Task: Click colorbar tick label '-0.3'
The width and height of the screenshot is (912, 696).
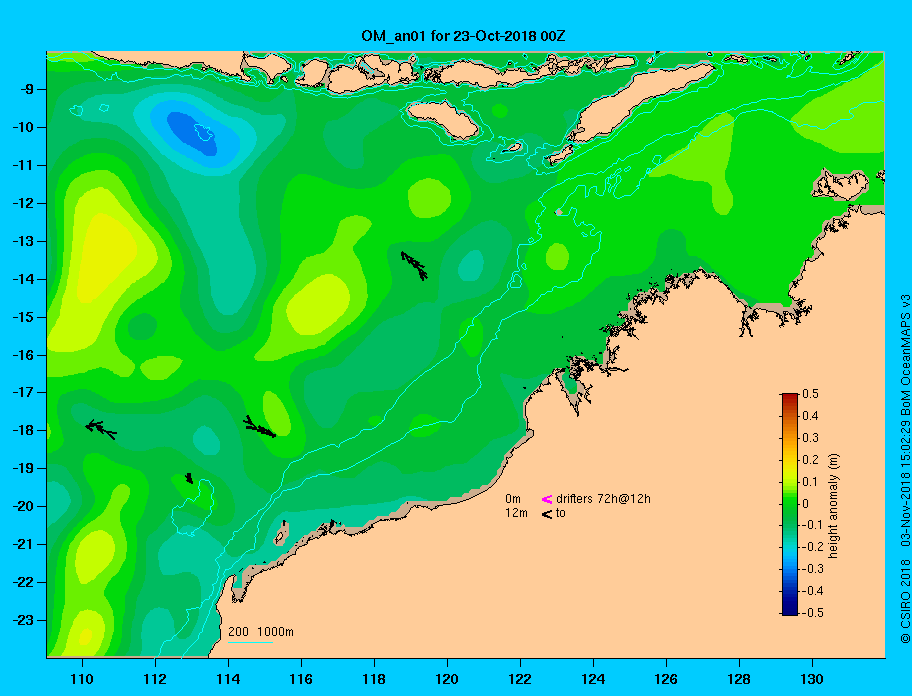Action: click(813, 569)
